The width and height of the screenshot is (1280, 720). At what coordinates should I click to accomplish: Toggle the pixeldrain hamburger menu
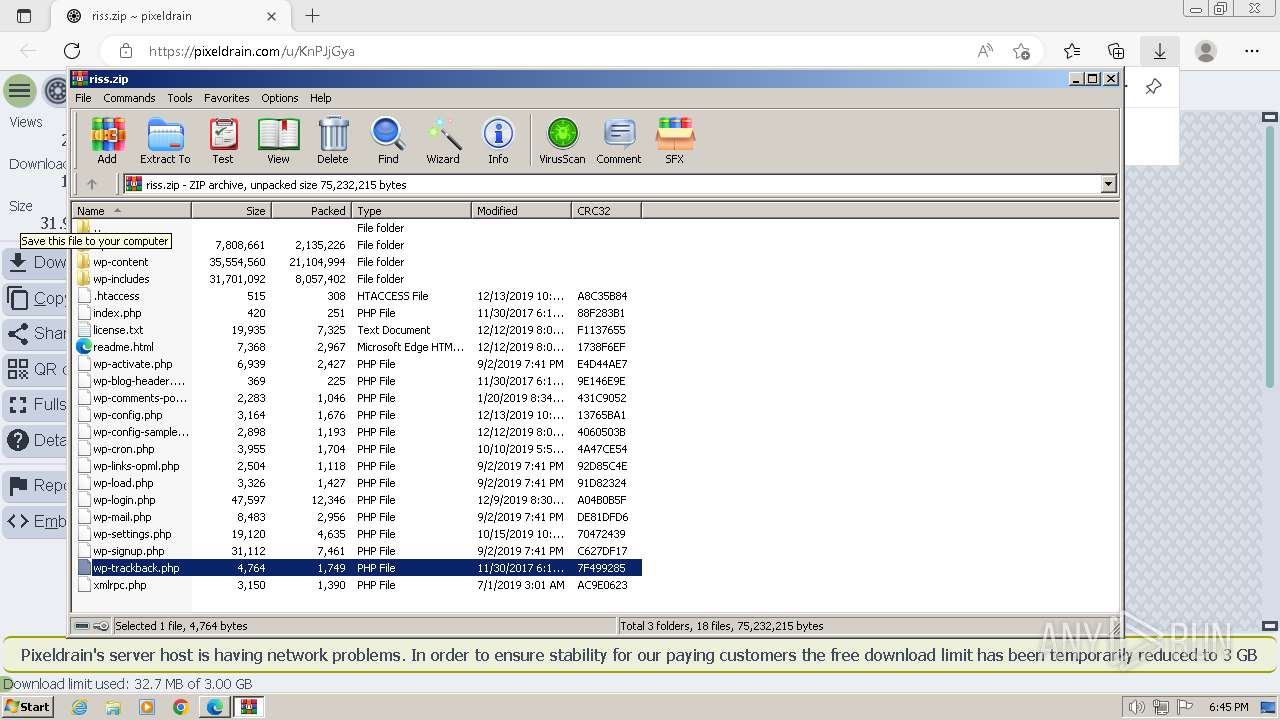pyautogui.click(x=19, y=91)
